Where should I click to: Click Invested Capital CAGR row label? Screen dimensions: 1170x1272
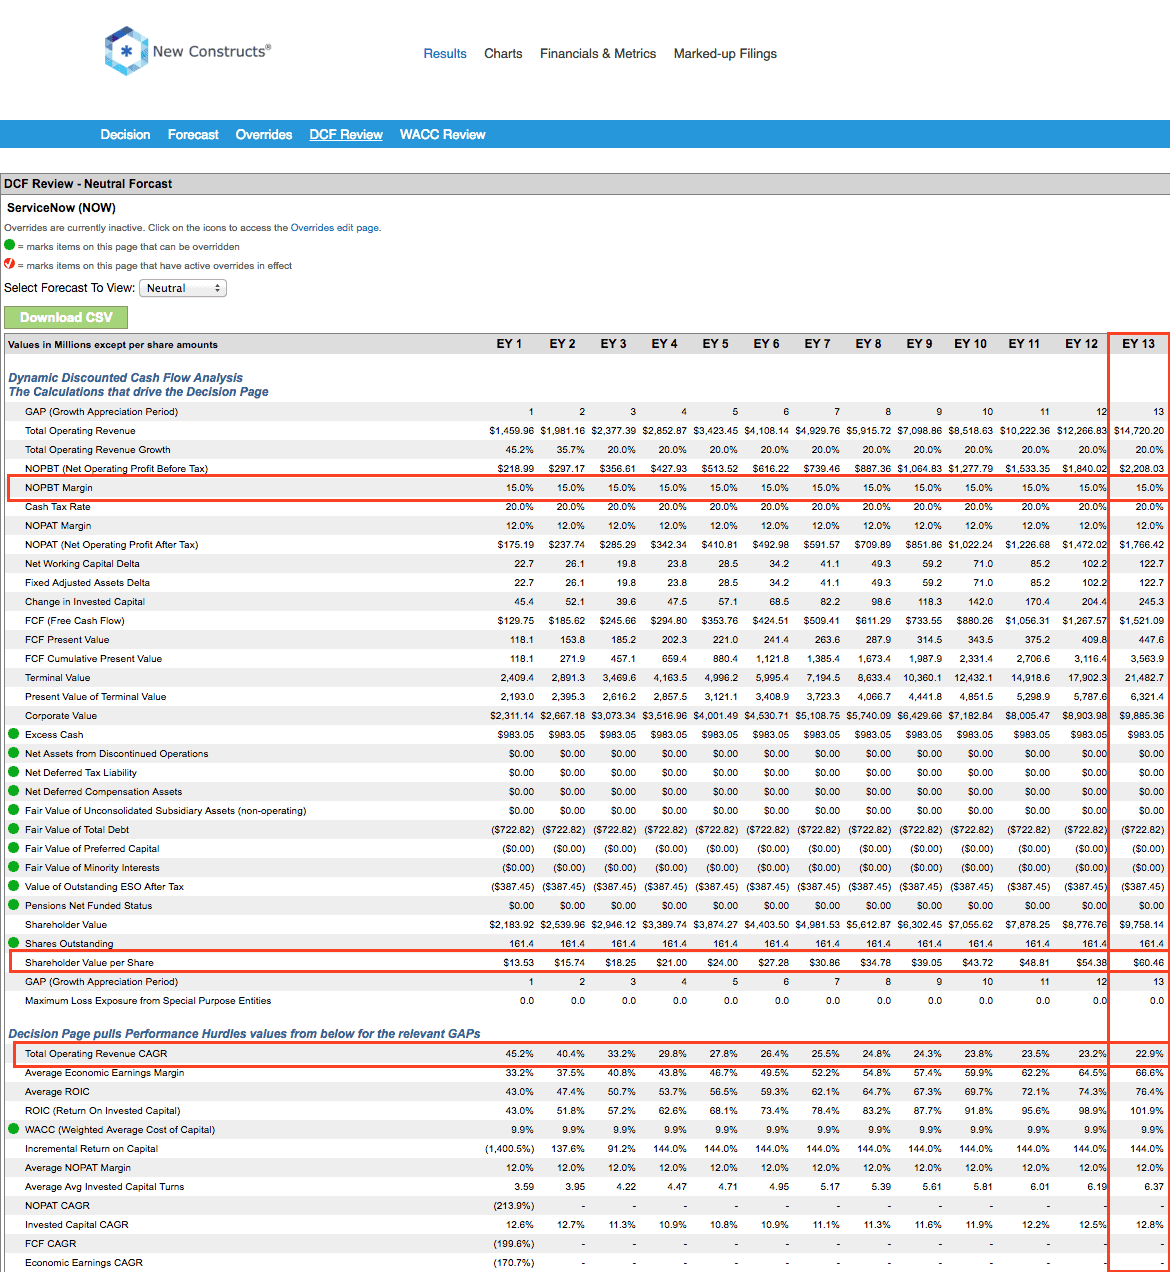click(x=77, y=1225)
